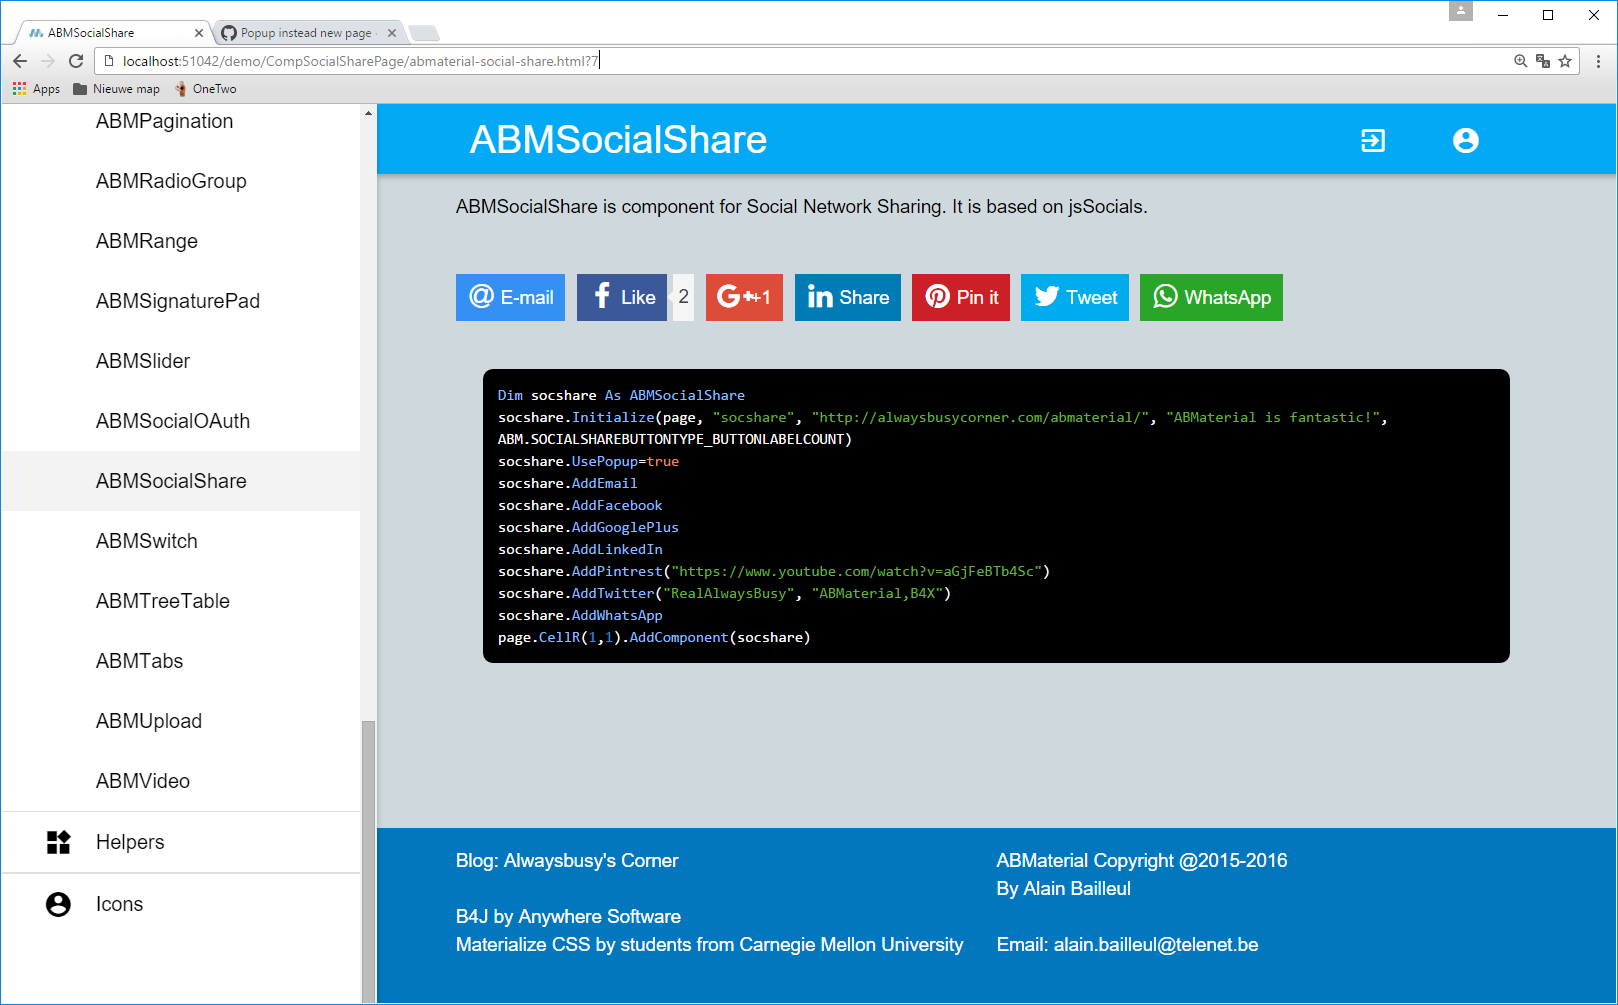The height and width of the screenshot is (1005, 1618).
Task: Open ABMSignaturePad sidebar entry
Action: pos(181,301)
